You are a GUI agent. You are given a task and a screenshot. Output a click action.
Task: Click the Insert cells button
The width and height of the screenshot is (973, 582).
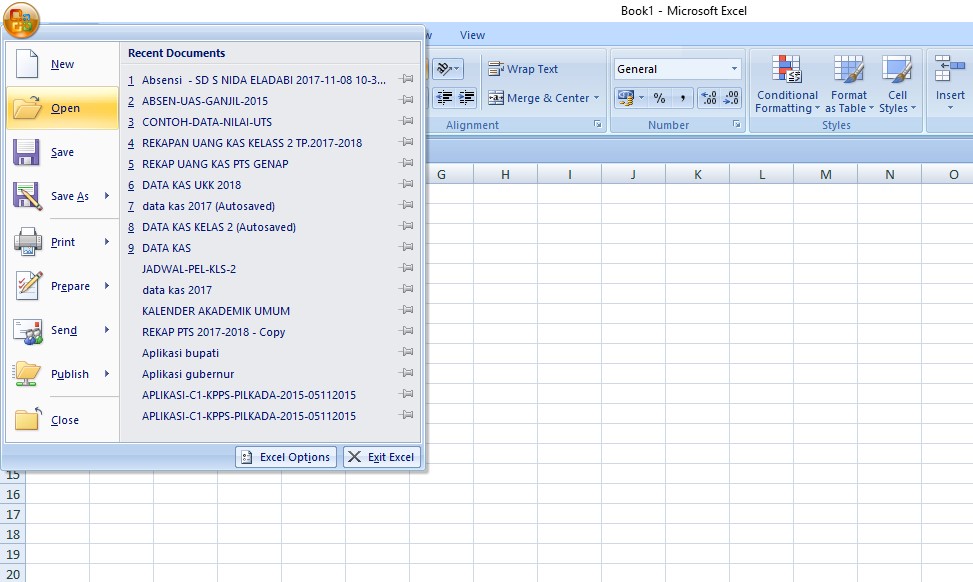[950, 84]
